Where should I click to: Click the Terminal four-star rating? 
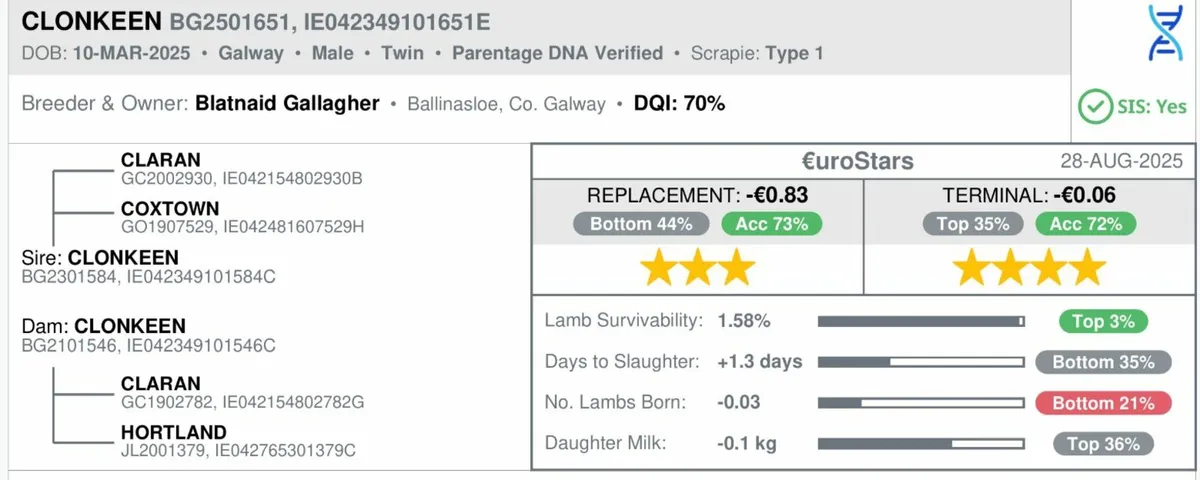point(1029,268)
